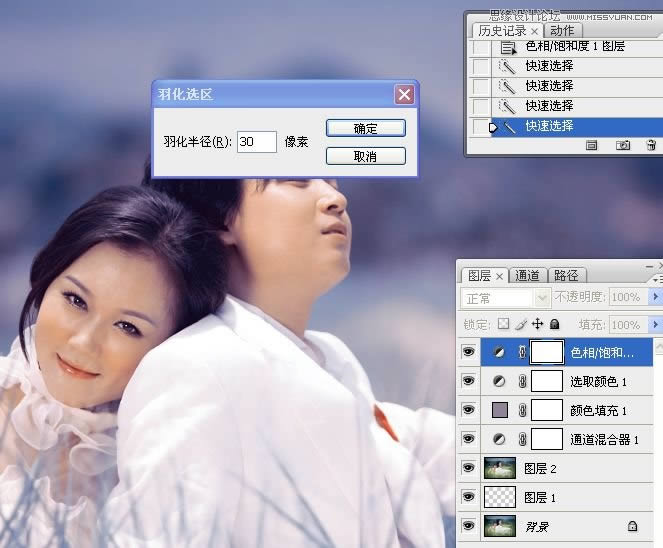The height and width of the screenshot is (548, 663).
Task: Expand the 不透明度 opacity arrow
Action: coord(655,298)
